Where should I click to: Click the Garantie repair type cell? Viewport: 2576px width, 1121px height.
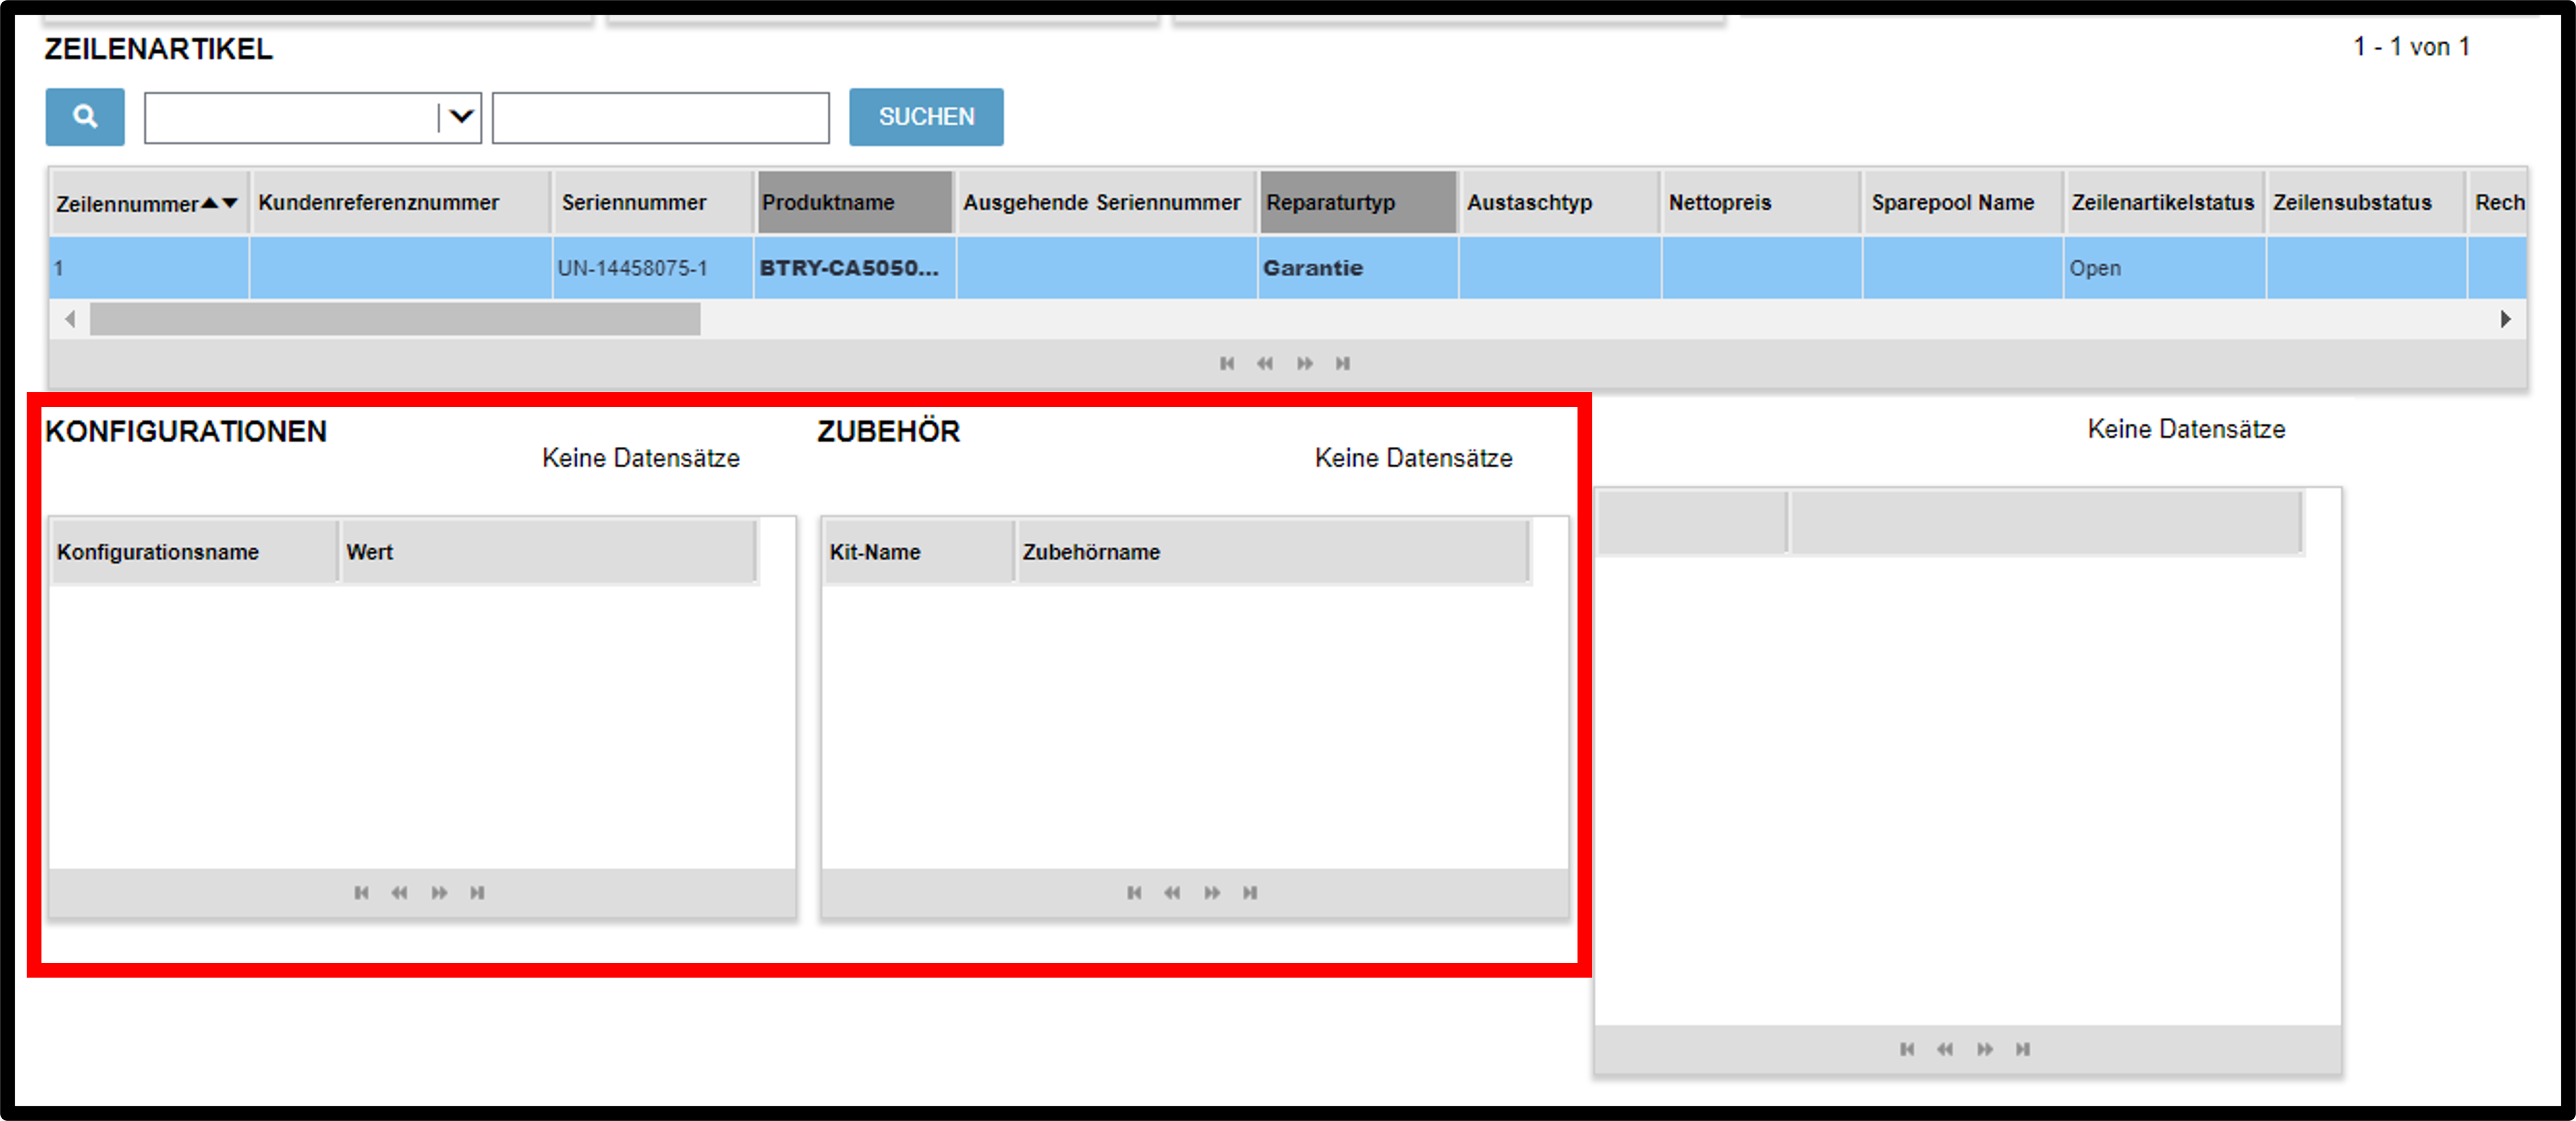[1358, 268]
